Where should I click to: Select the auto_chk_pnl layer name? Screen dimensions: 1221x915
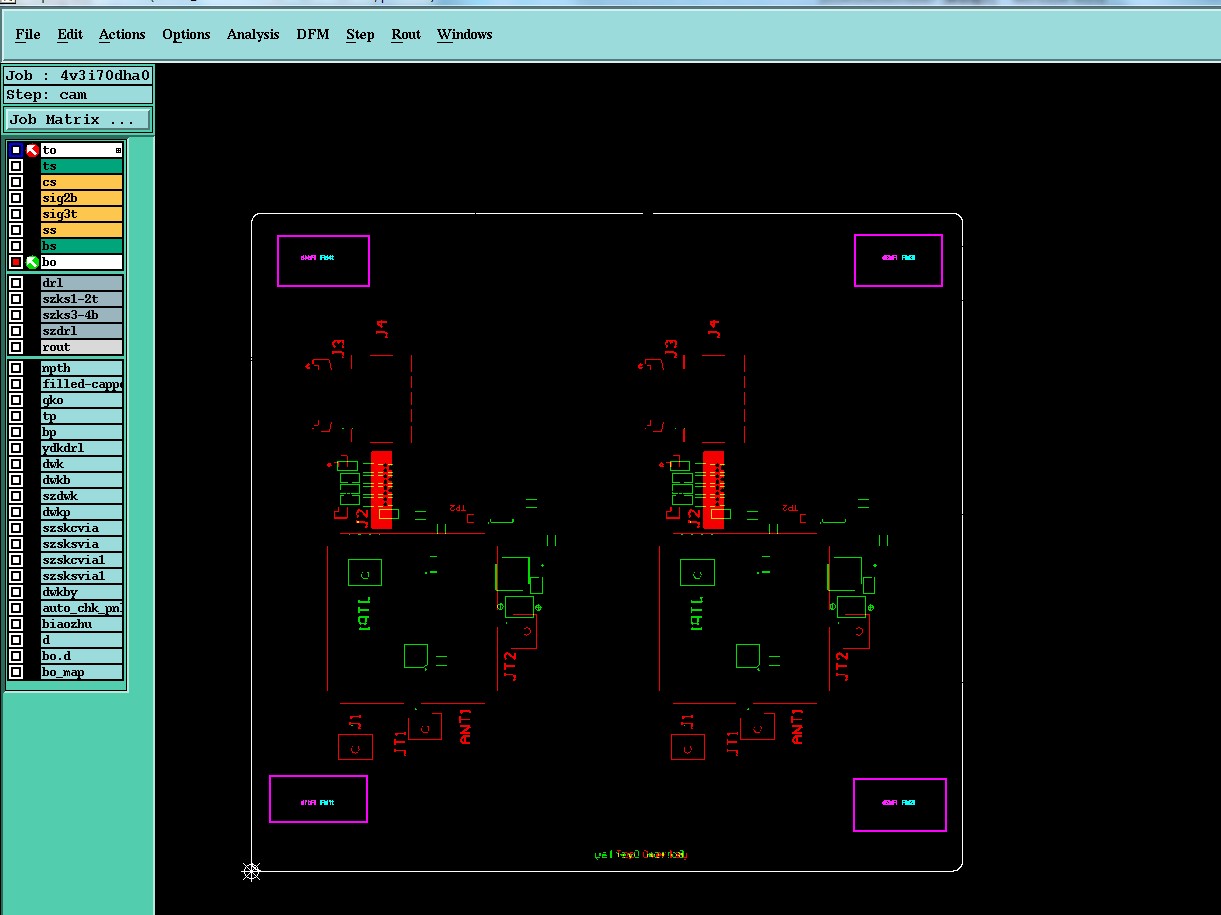point(82,608)
